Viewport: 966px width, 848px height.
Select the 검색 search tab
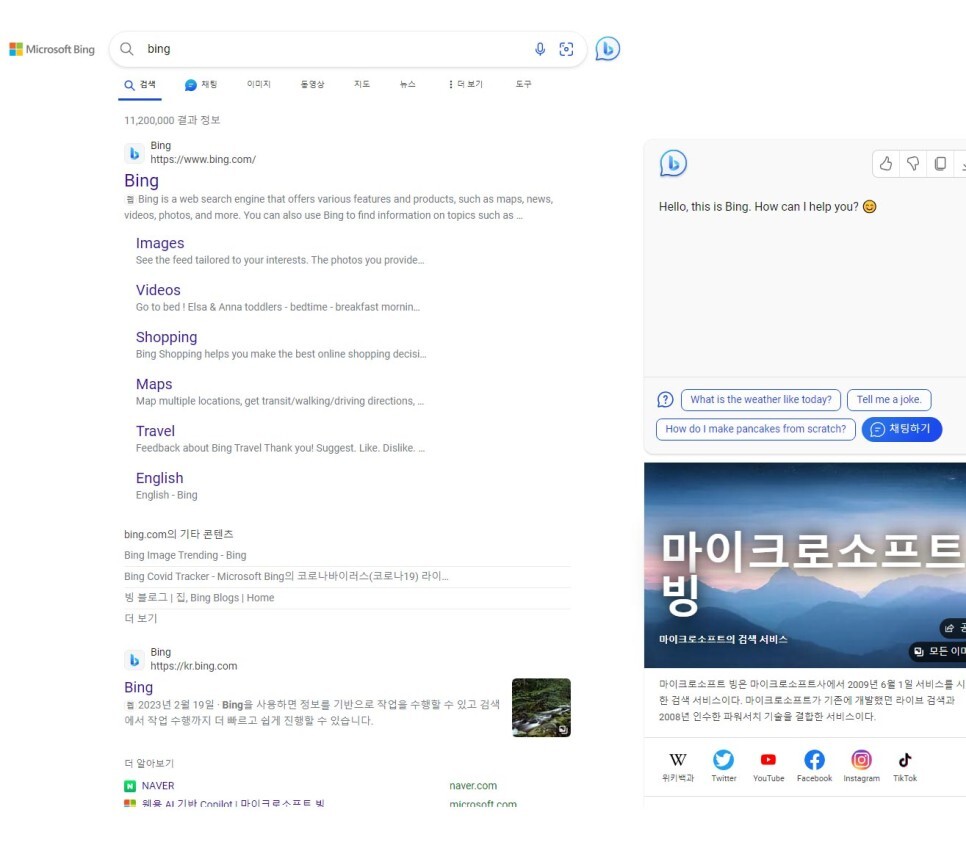[140, 84]
